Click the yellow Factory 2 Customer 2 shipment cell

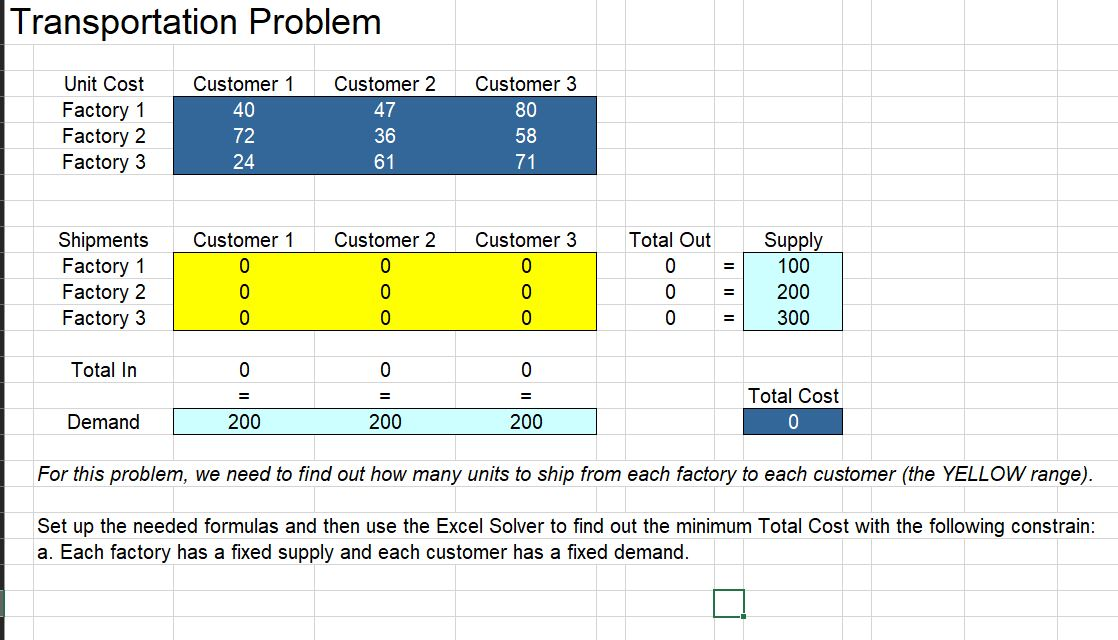(x=384, y=291)
